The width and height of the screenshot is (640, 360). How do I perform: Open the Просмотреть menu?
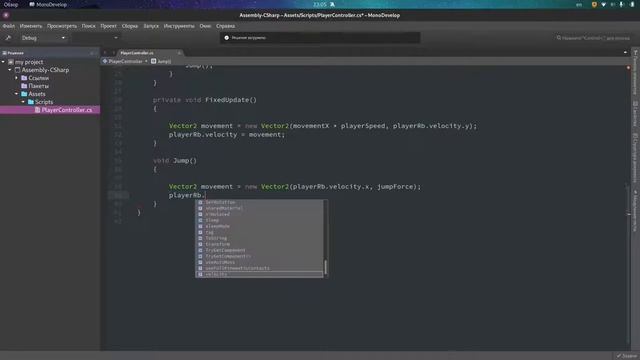click(x=62, y=26)
